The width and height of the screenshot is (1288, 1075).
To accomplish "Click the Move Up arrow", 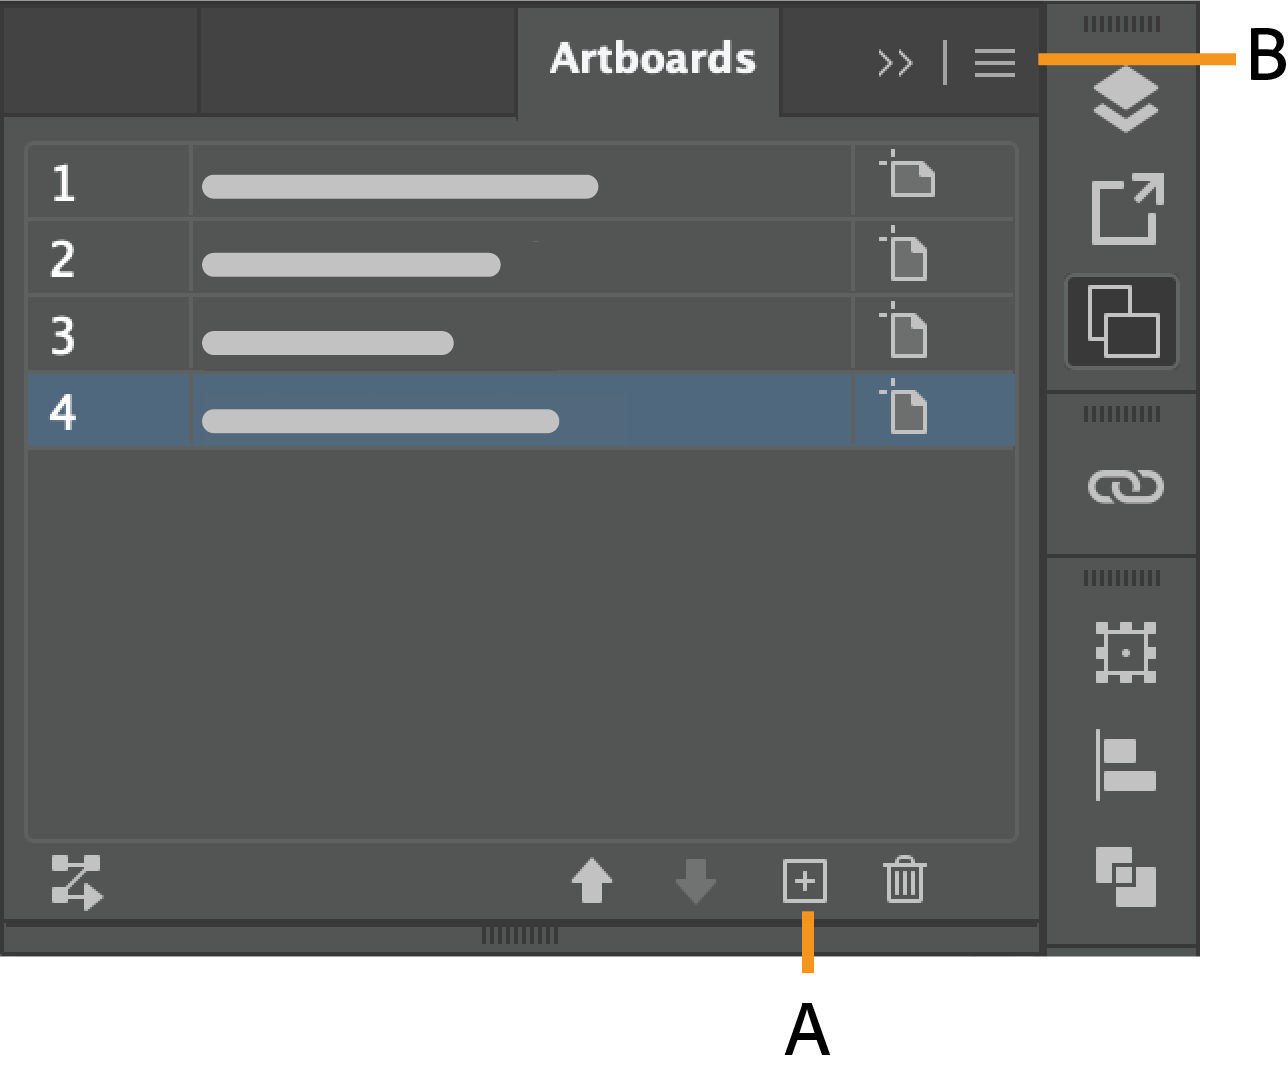I will 591,881.
